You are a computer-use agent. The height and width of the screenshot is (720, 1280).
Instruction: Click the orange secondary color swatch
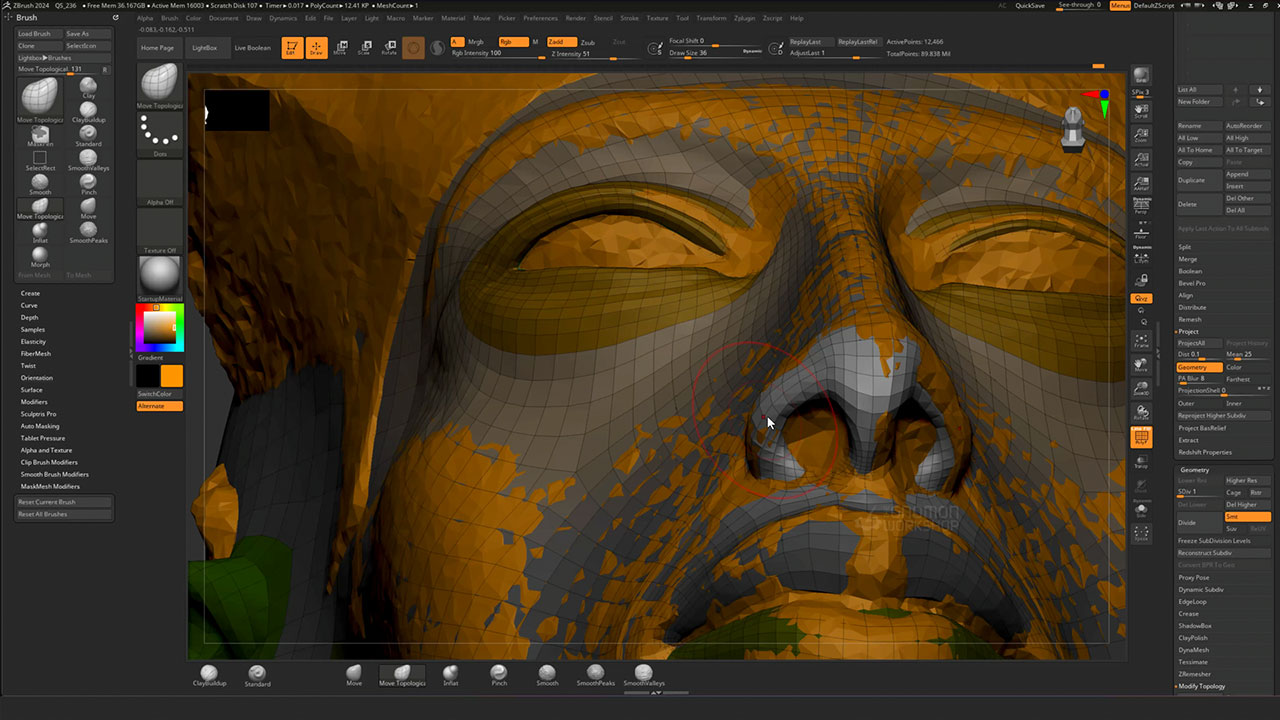pyautogui.click(x=172, y=376)
